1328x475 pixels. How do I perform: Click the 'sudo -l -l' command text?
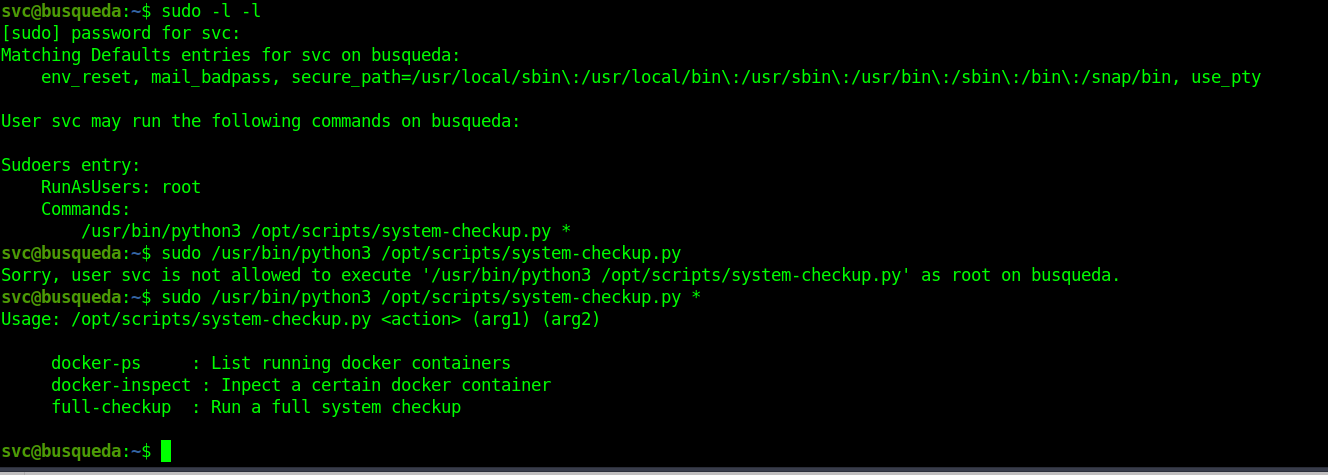[x=211, y=11]
